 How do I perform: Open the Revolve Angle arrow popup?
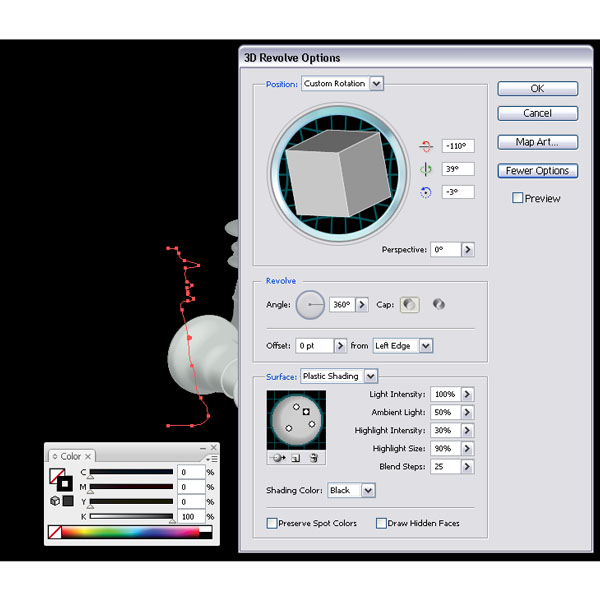tap(362, 305)
